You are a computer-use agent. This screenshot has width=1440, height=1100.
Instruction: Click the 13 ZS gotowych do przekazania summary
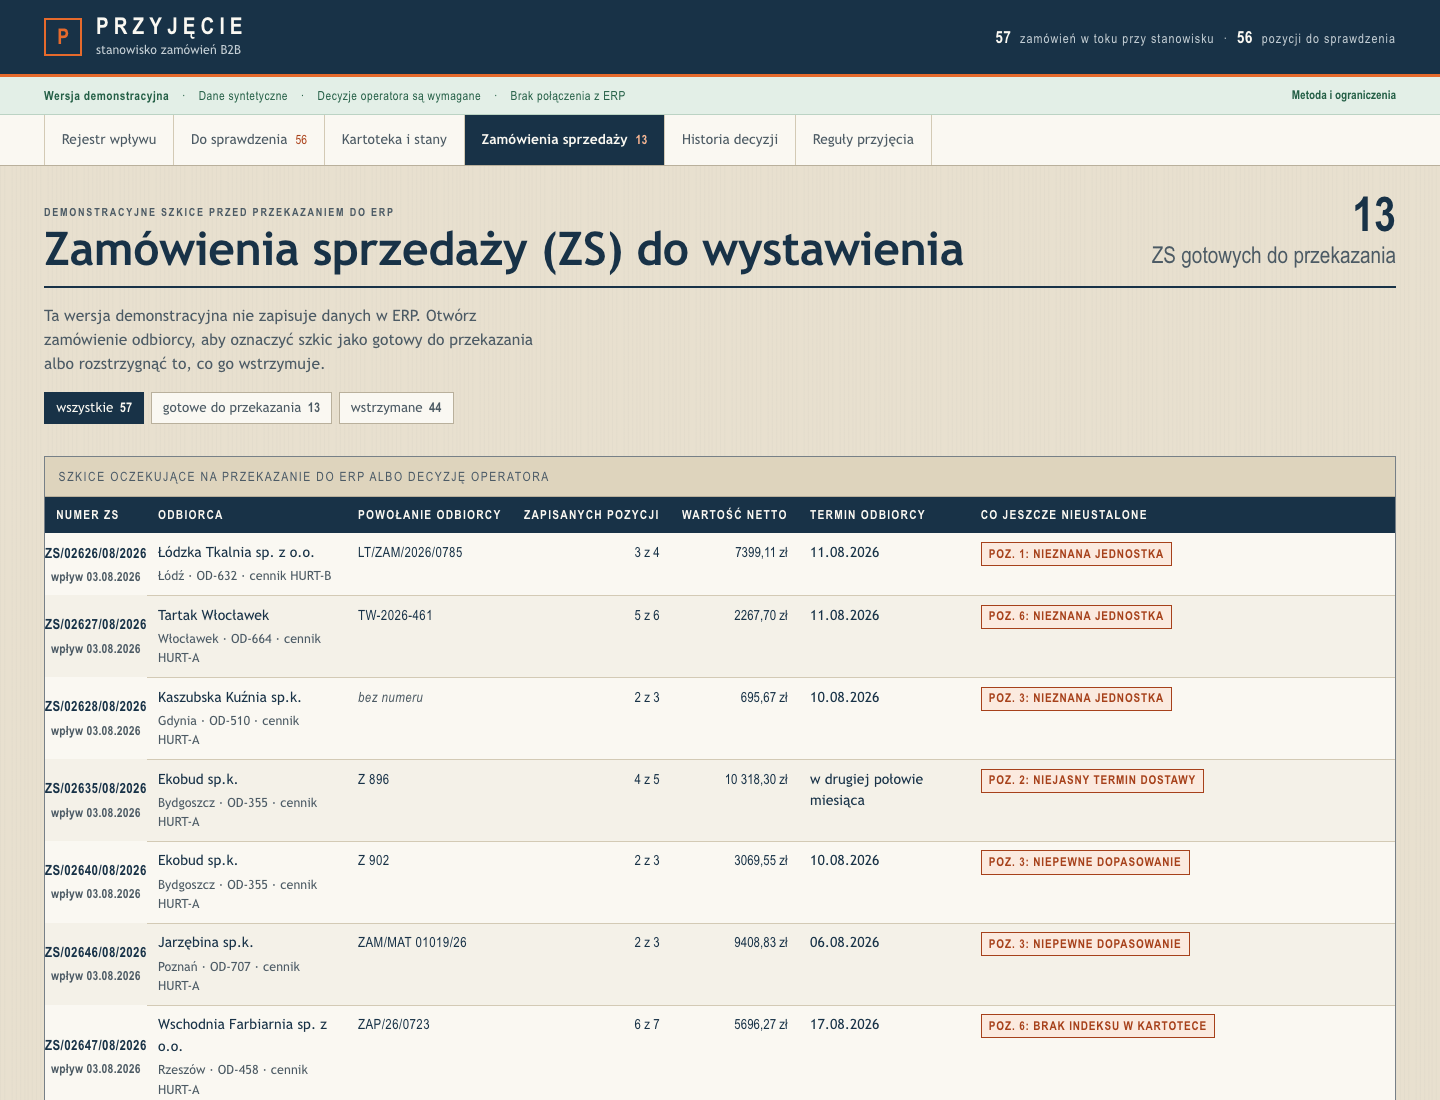(1273, 232)
